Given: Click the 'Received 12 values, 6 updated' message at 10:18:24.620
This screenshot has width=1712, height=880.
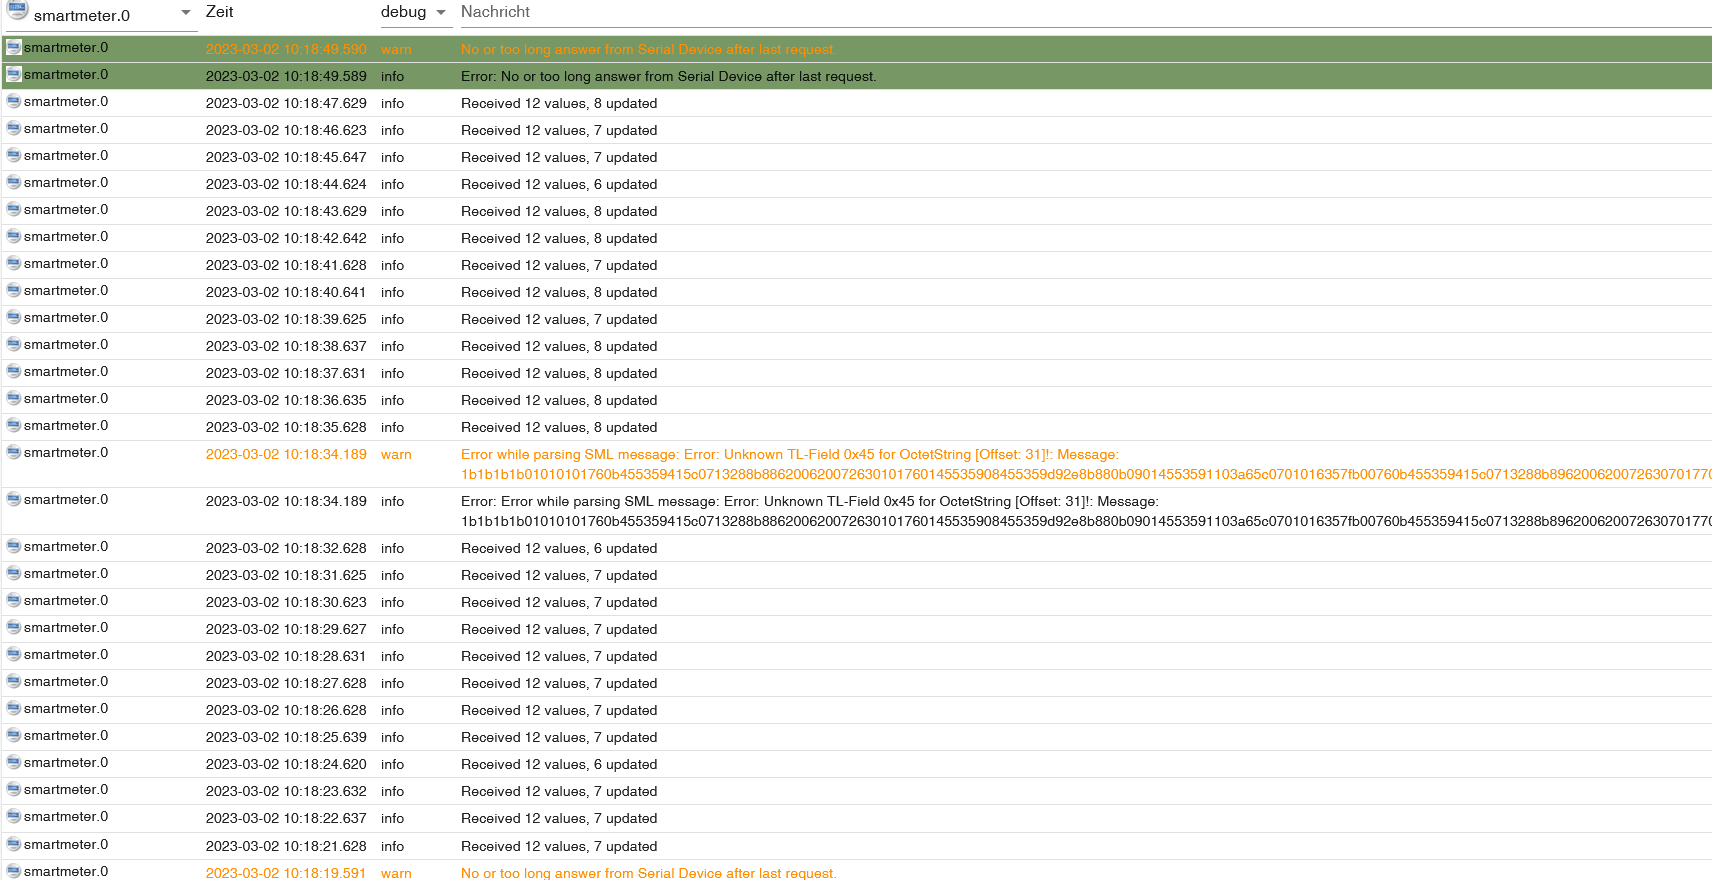Looking at the screenshot, I should 559,764.
